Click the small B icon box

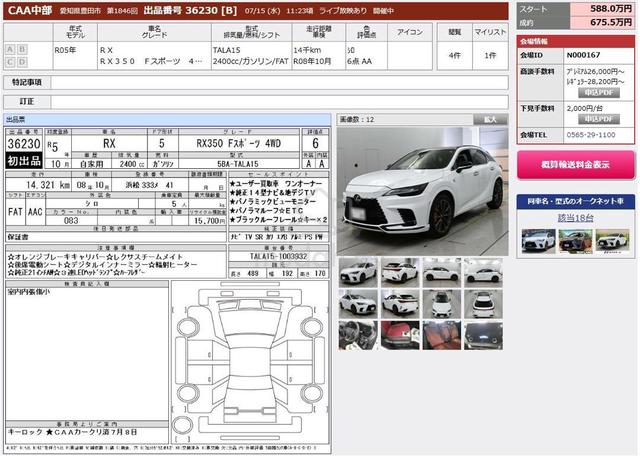[x=22, y=49]
